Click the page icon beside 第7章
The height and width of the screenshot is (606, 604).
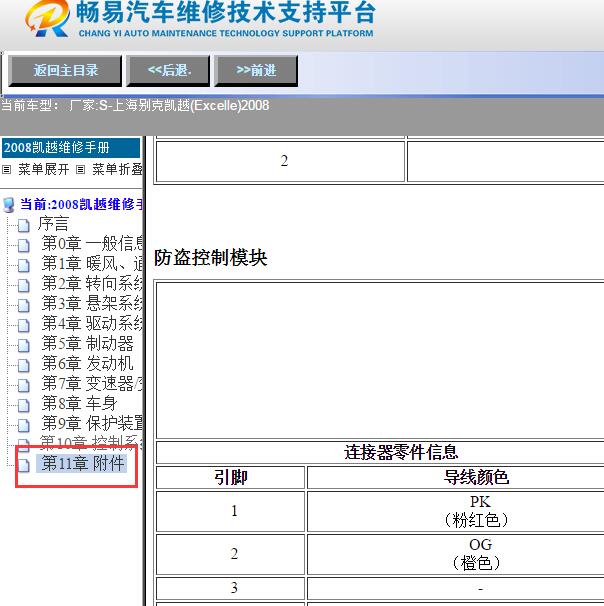click(x=24, y=386)
